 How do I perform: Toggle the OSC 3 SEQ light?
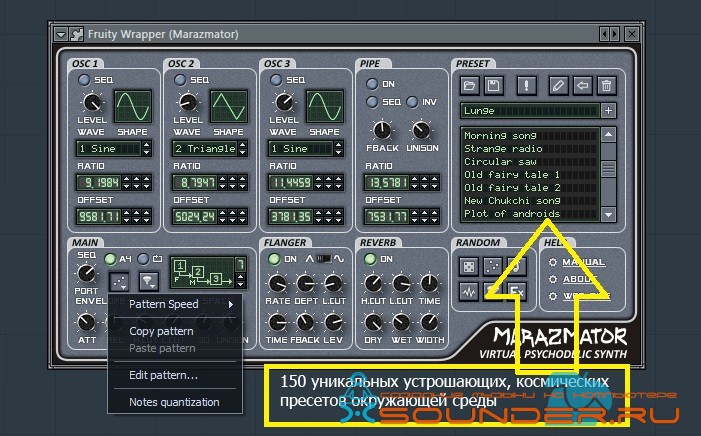click(276, 80)
